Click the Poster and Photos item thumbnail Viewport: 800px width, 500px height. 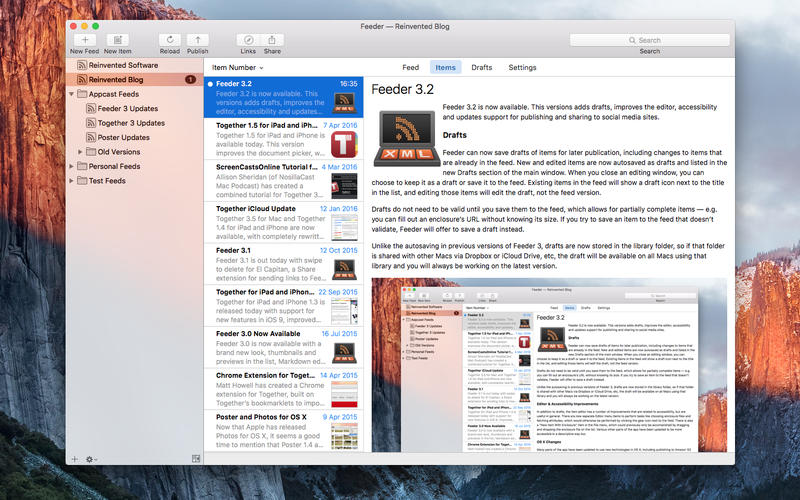pyautogui.click(x=344, y=436)
